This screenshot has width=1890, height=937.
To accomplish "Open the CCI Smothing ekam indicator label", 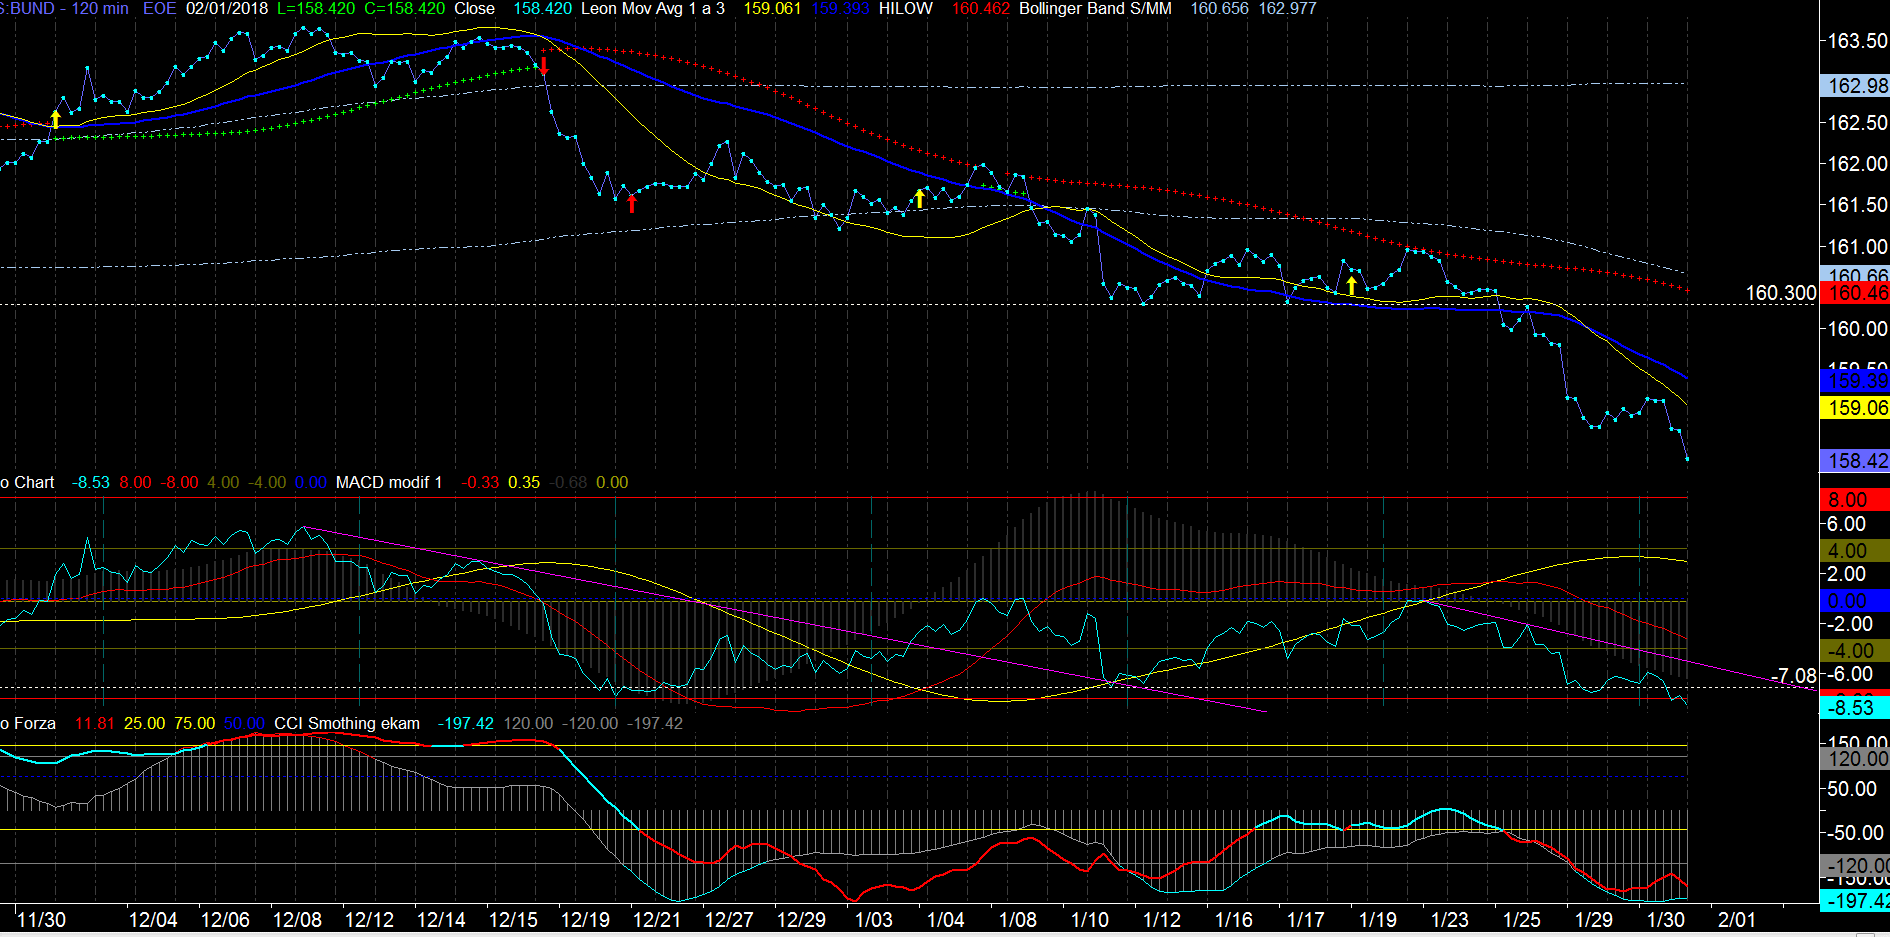I will pos(347,723).
